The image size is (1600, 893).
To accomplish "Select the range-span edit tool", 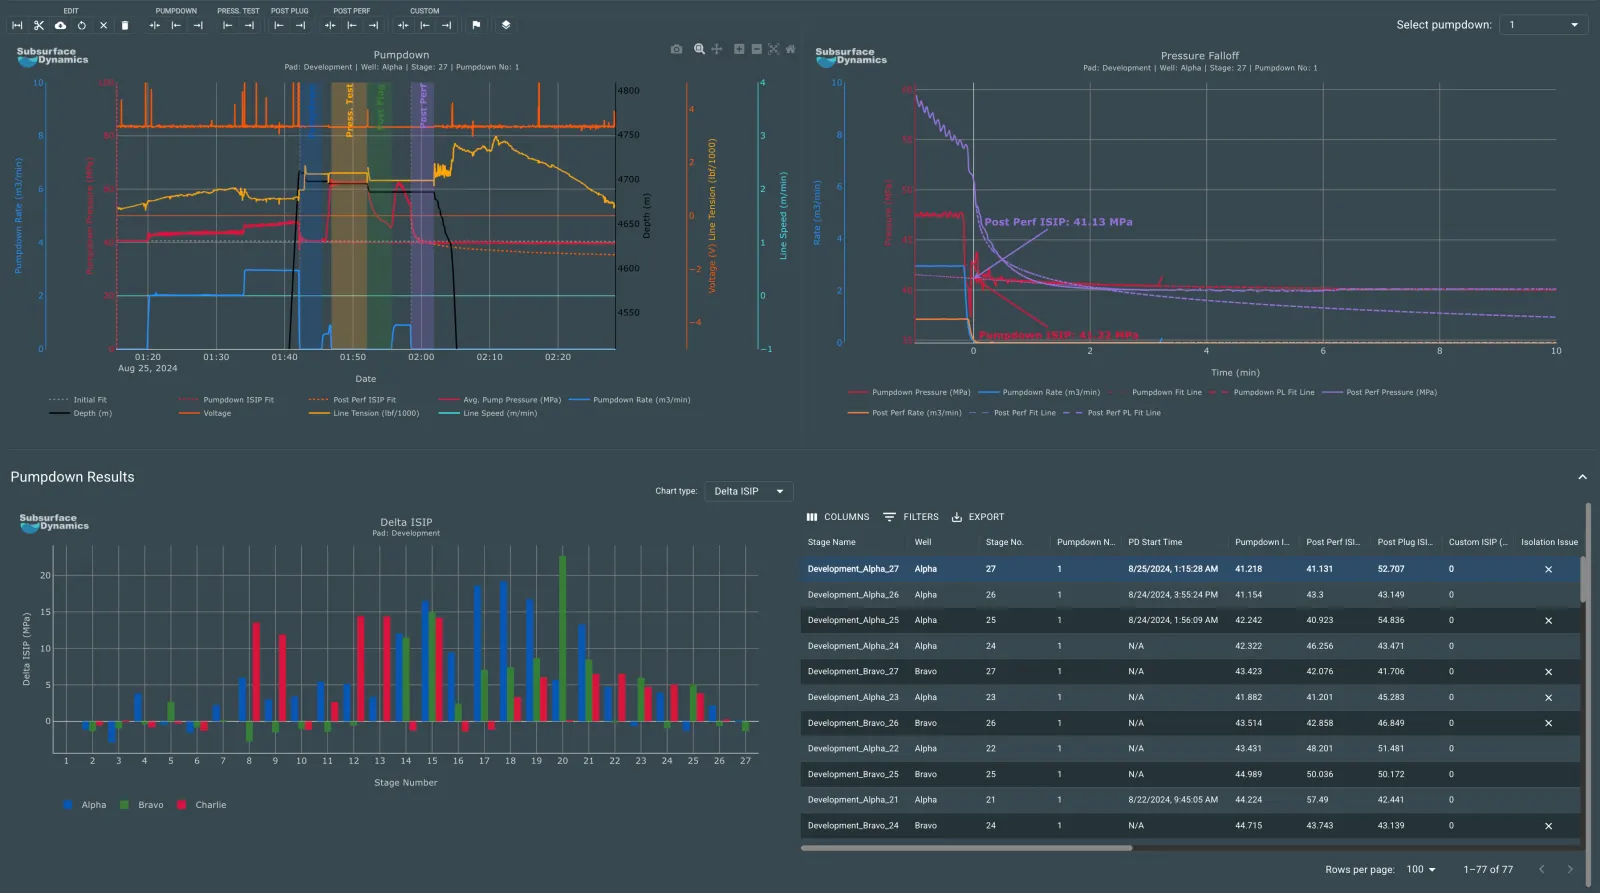I will [17, 25].
